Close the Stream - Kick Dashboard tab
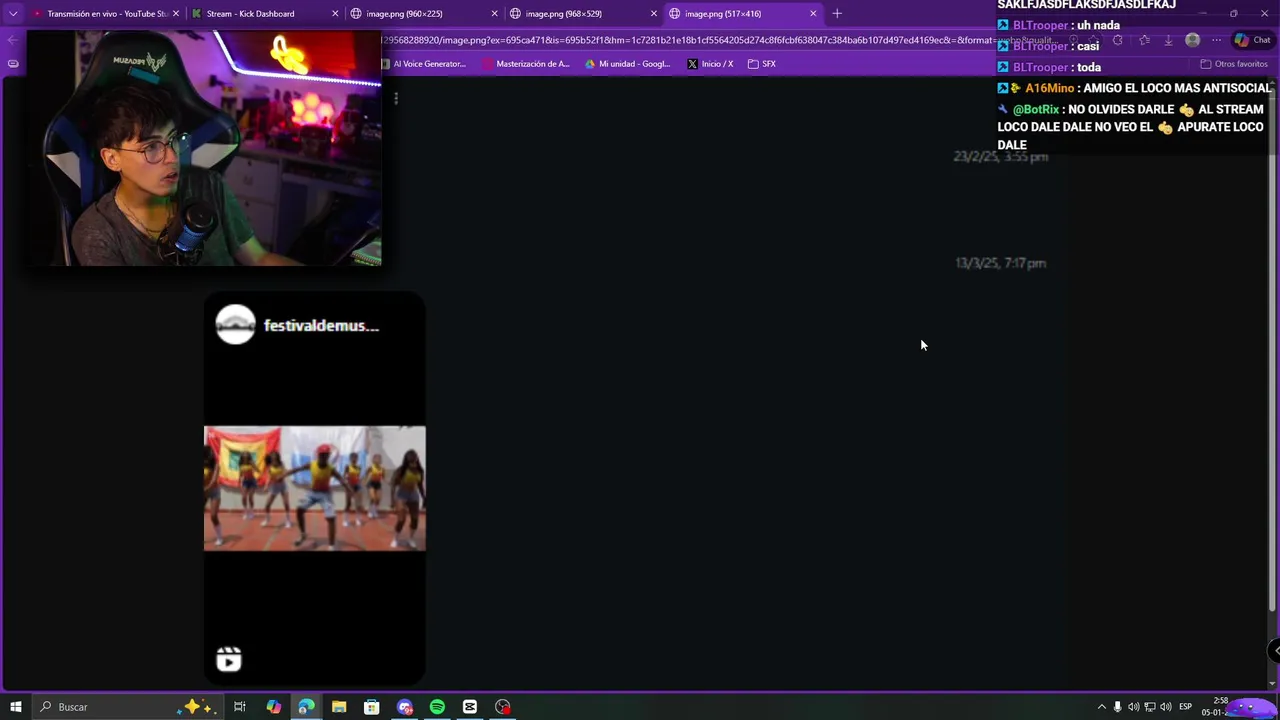Viewport: 1280px width, 720px height. [x=335, y=14]
